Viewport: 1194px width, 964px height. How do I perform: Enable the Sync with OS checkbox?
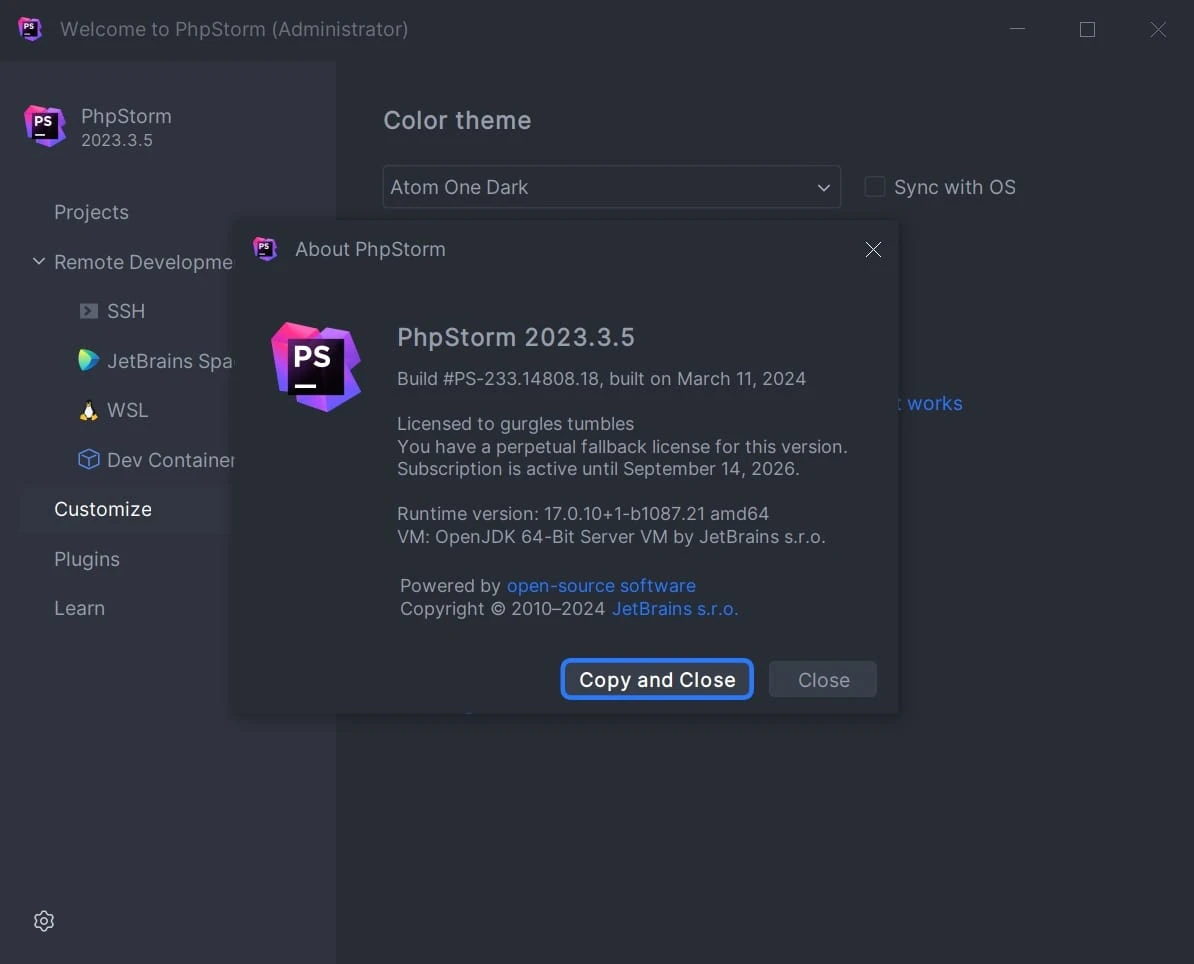pyautogui.click(x=874, y=186)
